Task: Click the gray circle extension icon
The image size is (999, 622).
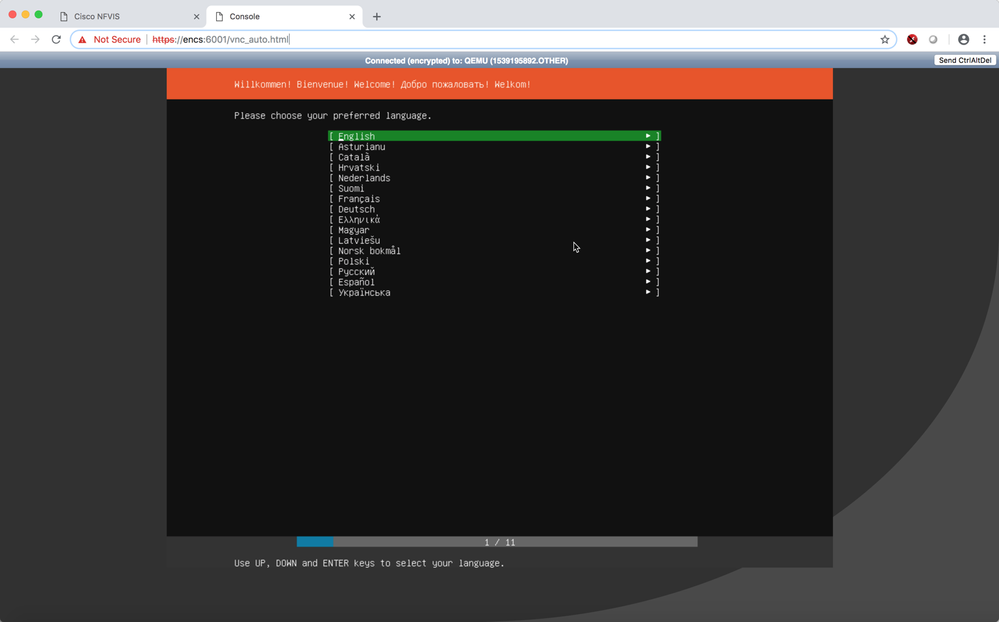Action: click(933, 40)
